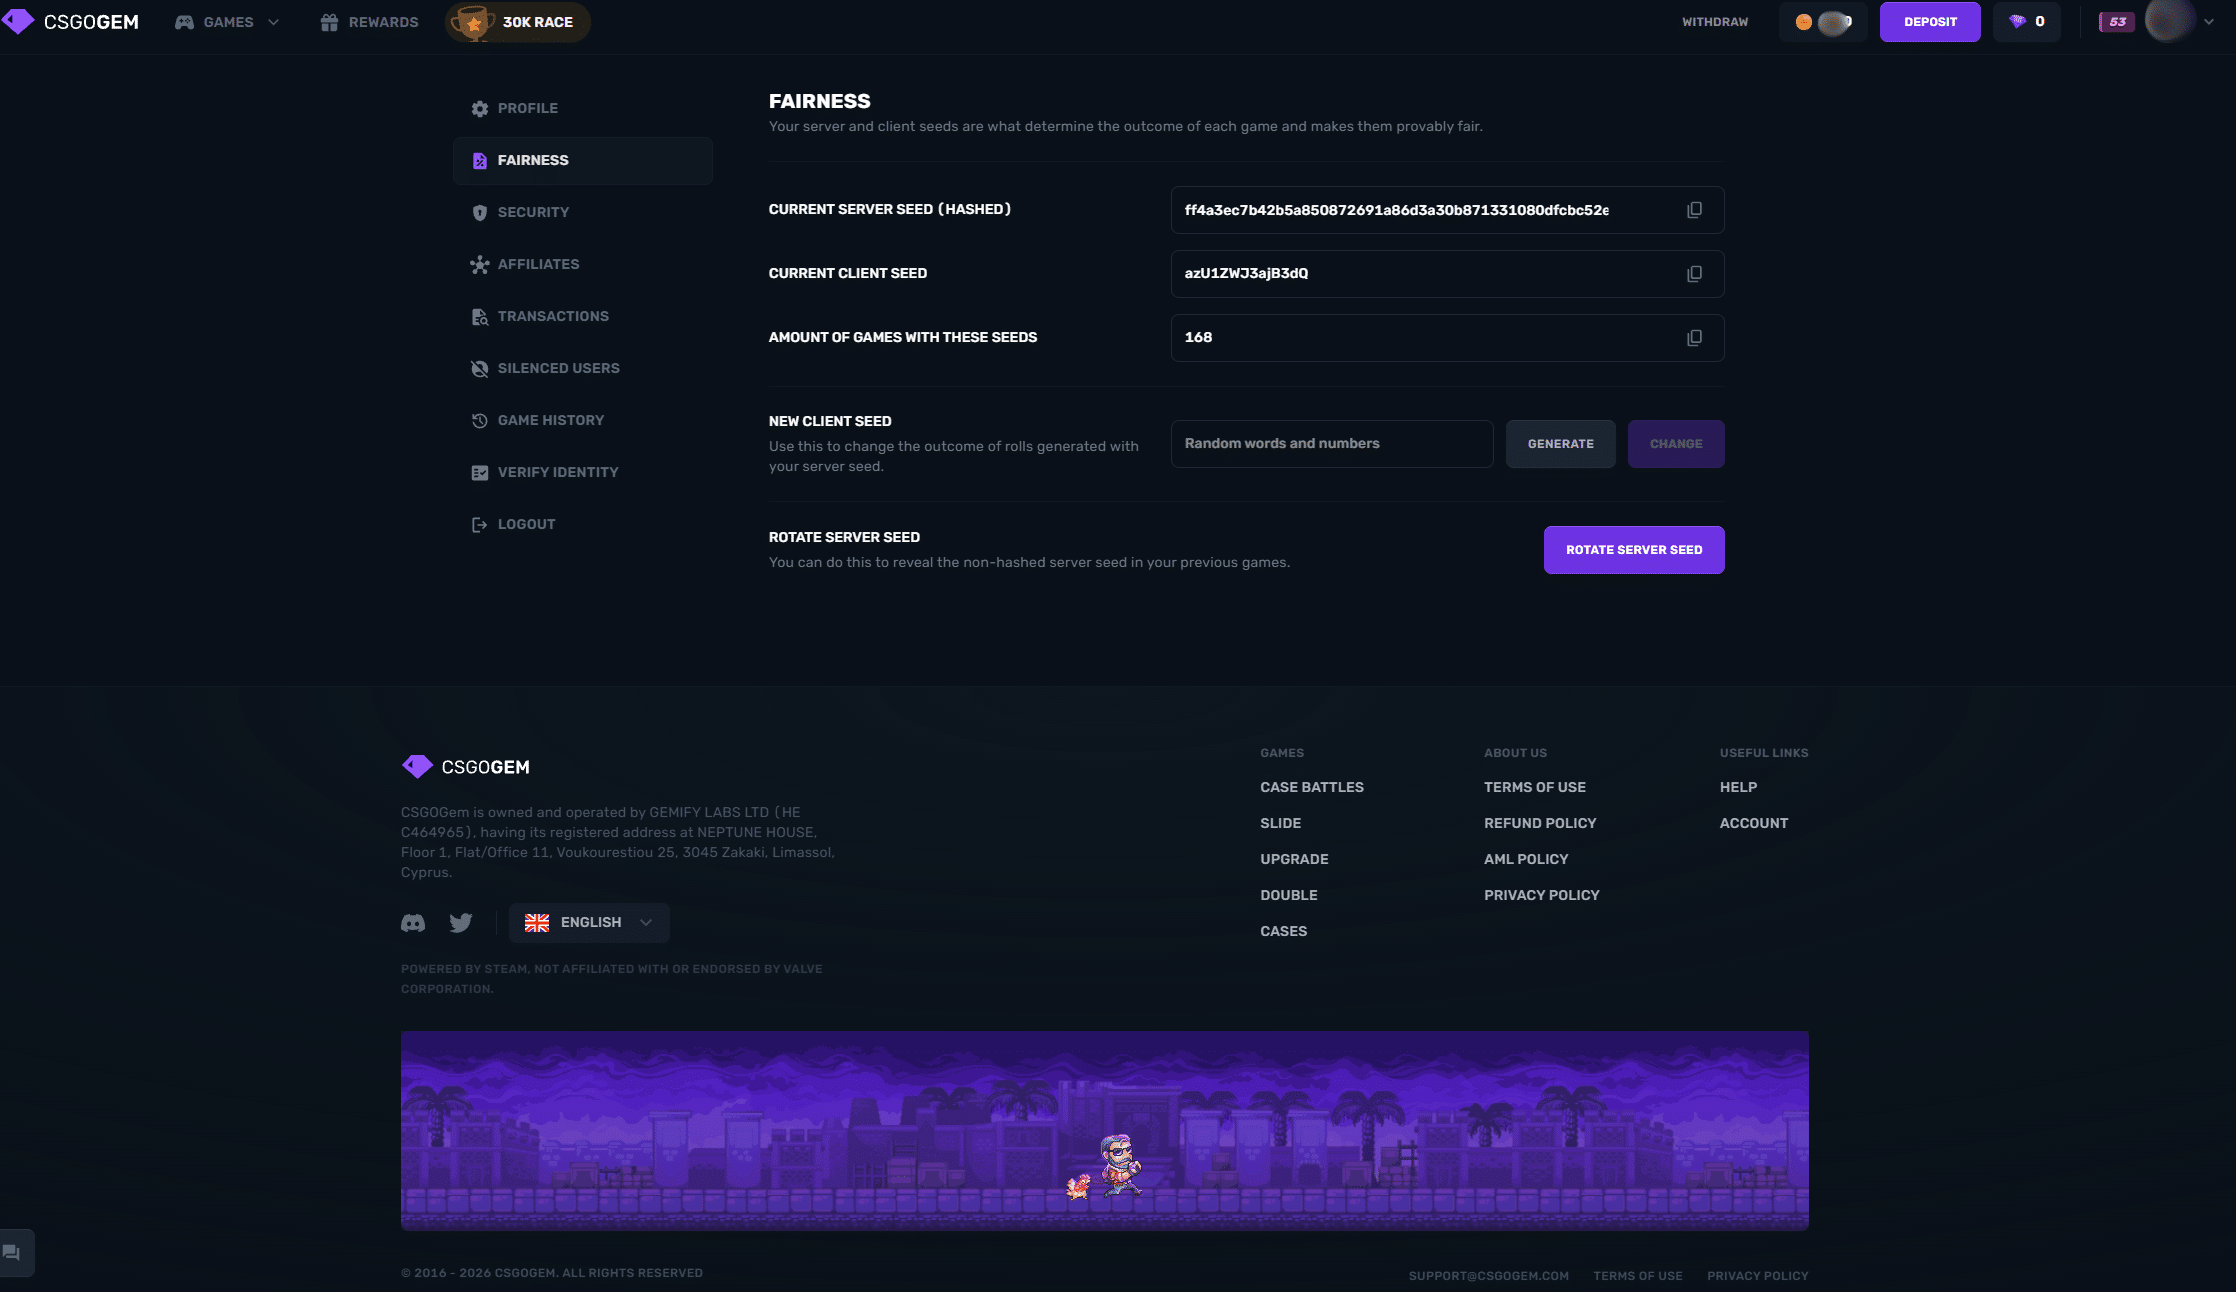Click the level 53 badge
The image size is (2236, 1292).
[x=2116, y=22]
